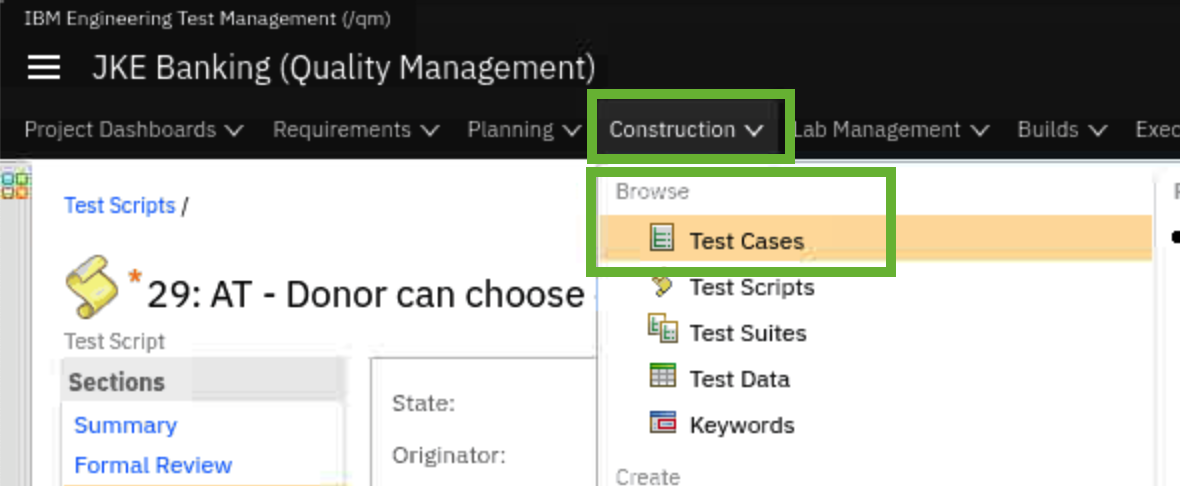Follow the Test Scripts breadcrumb link

coord(119,205)
